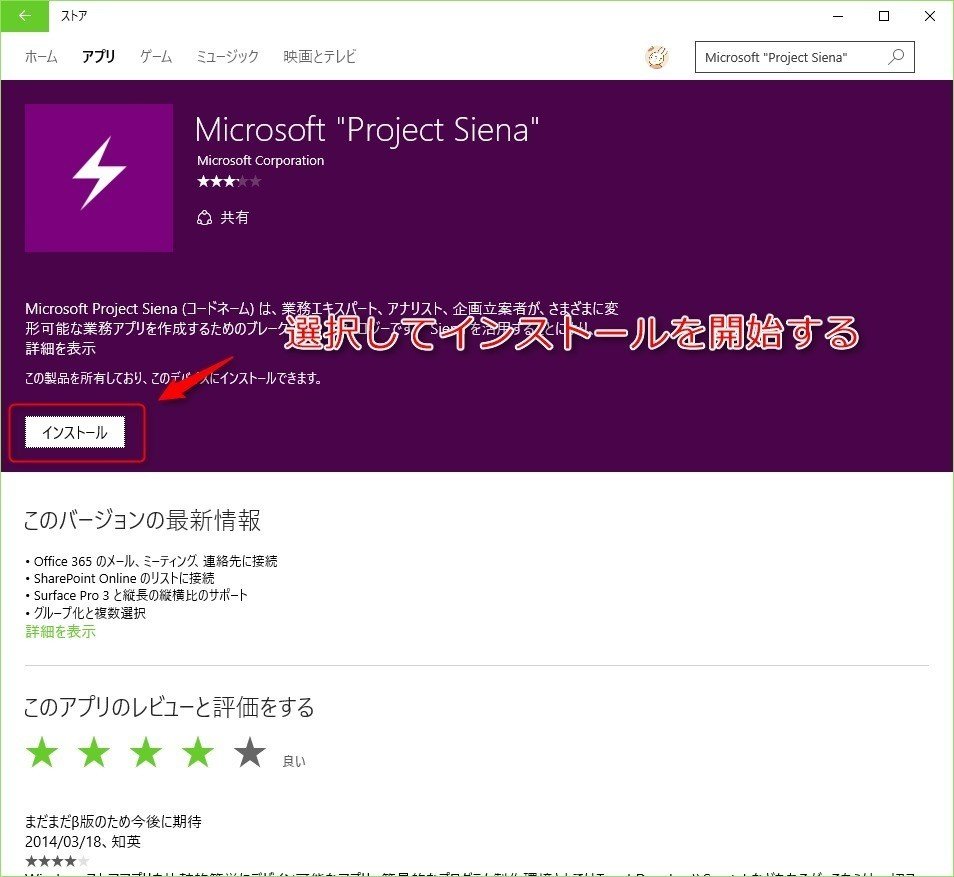Go back with the green arrow button

[x=24, y=16]
